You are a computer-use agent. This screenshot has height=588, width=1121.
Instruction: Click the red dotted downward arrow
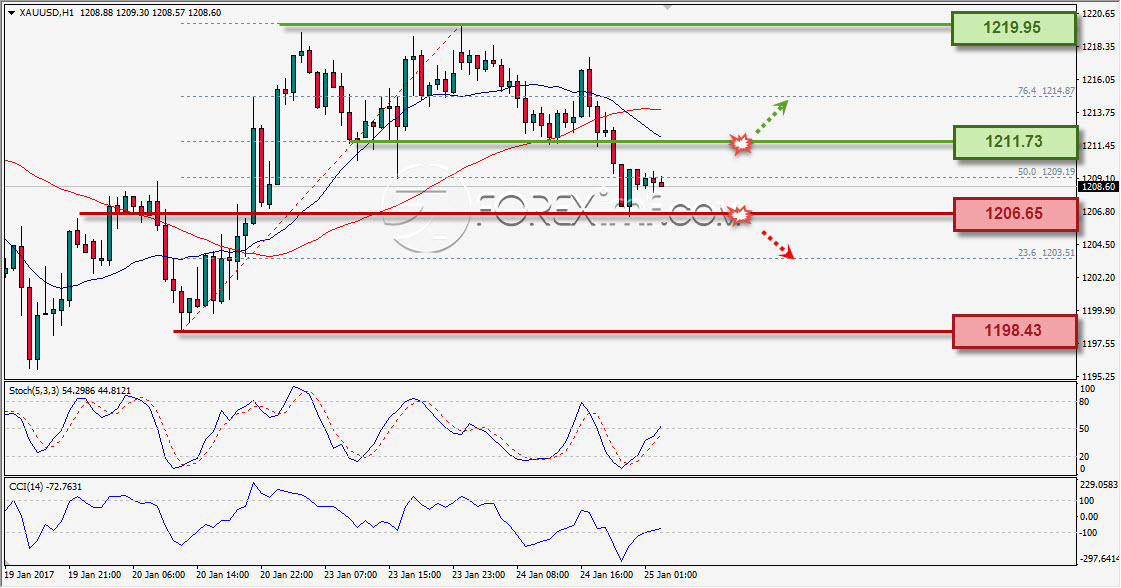[x=776, y=243]
